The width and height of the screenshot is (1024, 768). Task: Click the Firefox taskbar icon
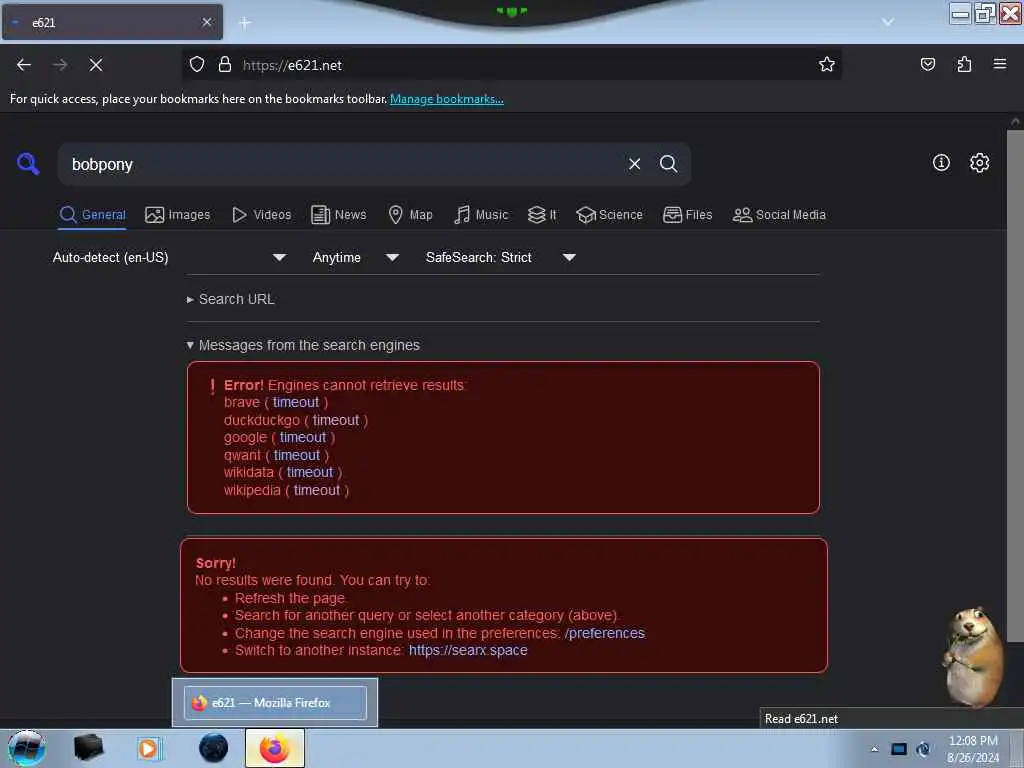point(275,748)
